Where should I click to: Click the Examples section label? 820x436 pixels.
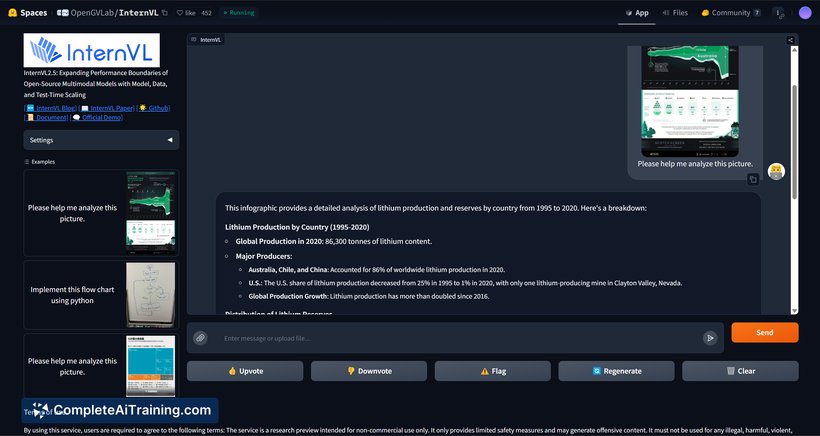(40, 162)
